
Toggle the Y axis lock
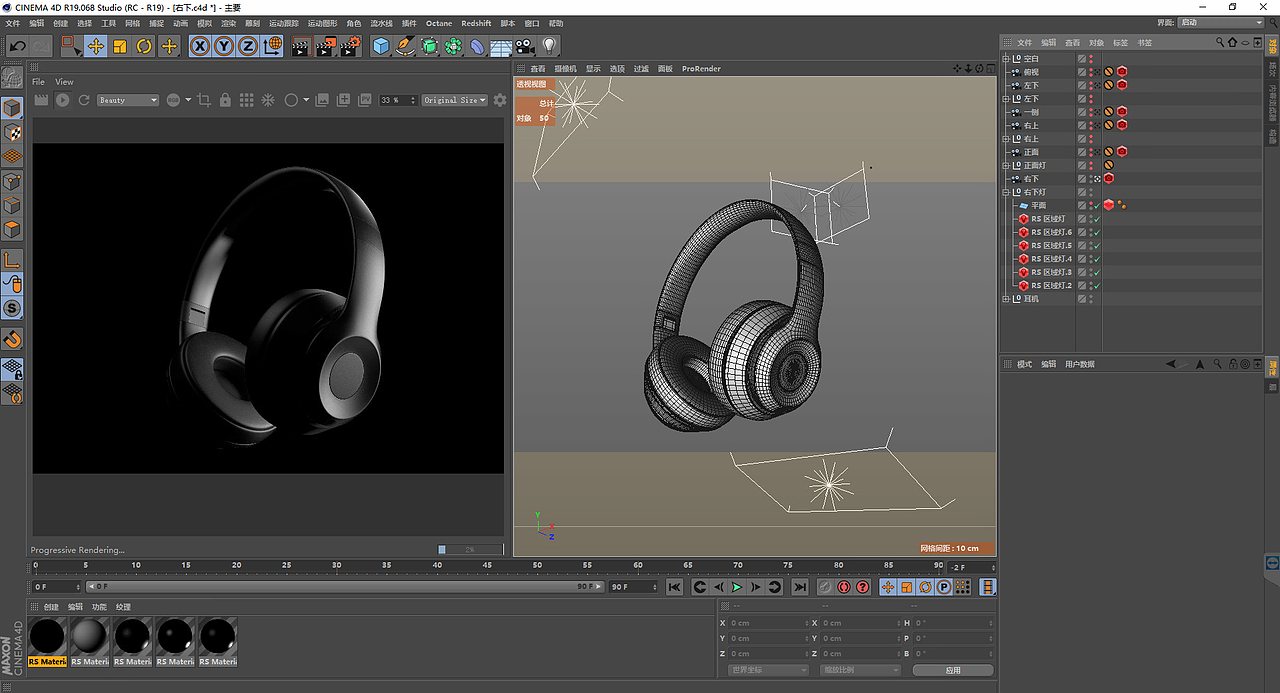pyautogui.click(x=224, y=46)
